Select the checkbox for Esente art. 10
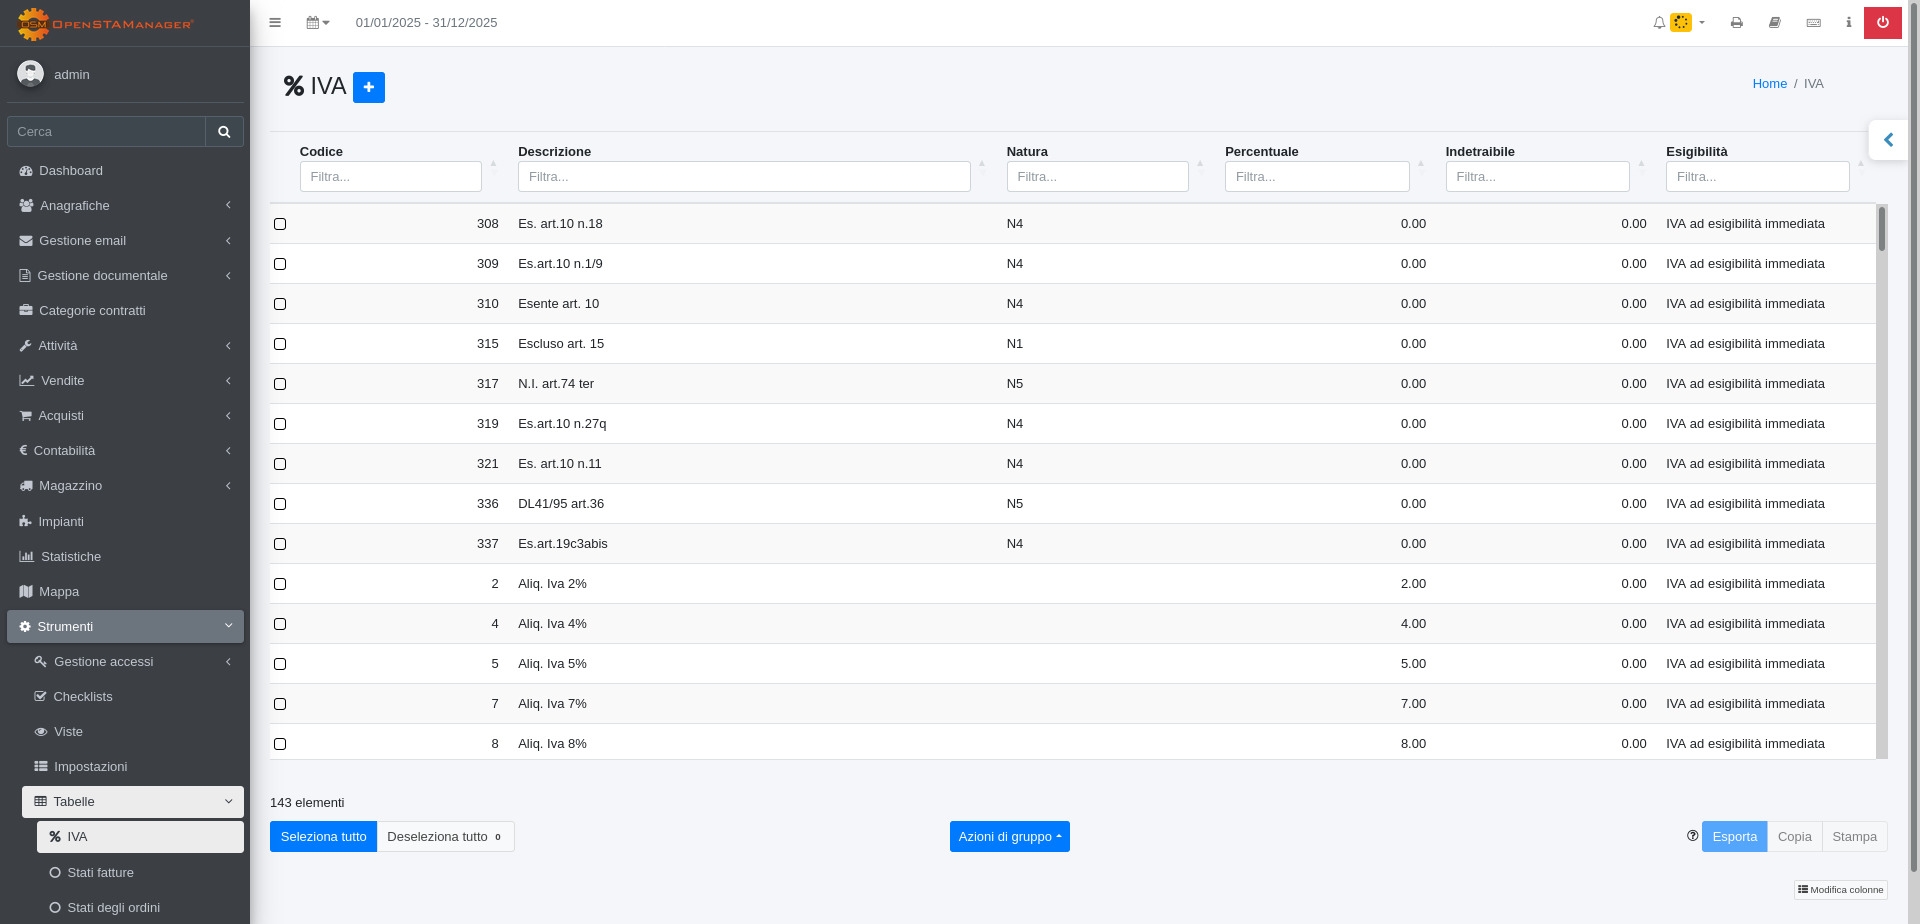Image resolution: width=1920 pixels, height=924 pixels. pos(280,304)
